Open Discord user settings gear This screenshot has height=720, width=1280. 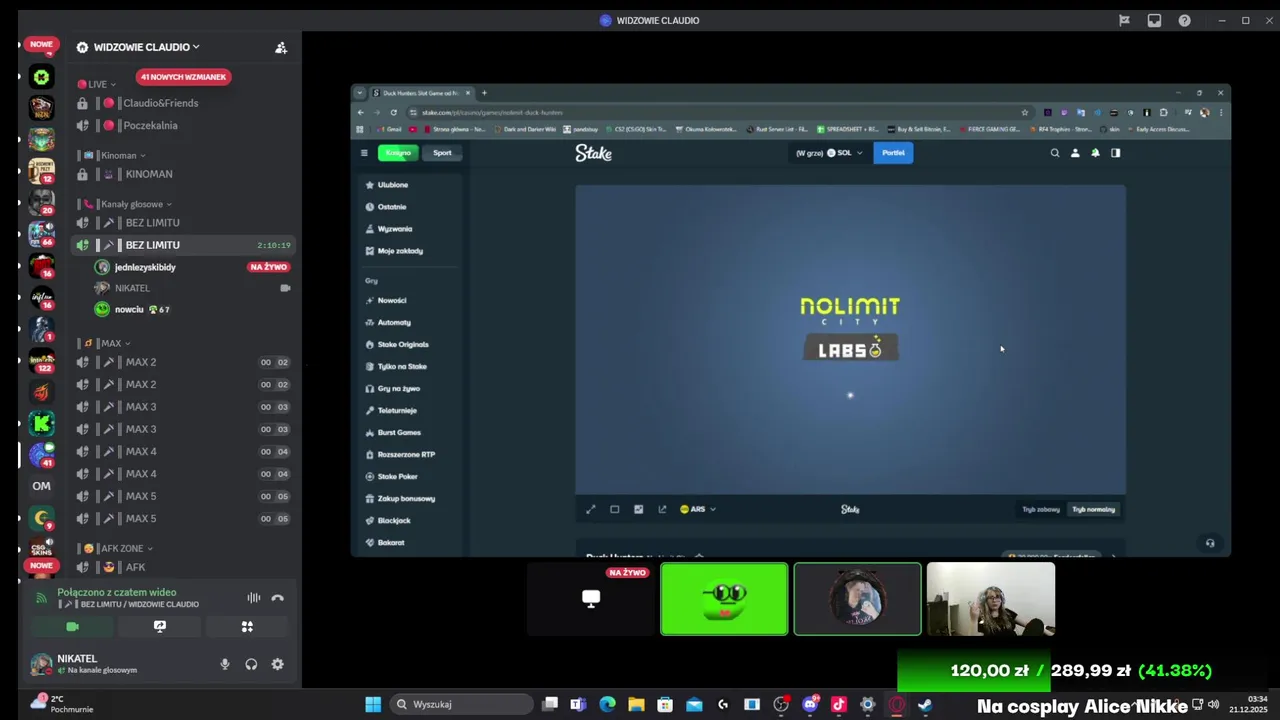tap(278, 664)
